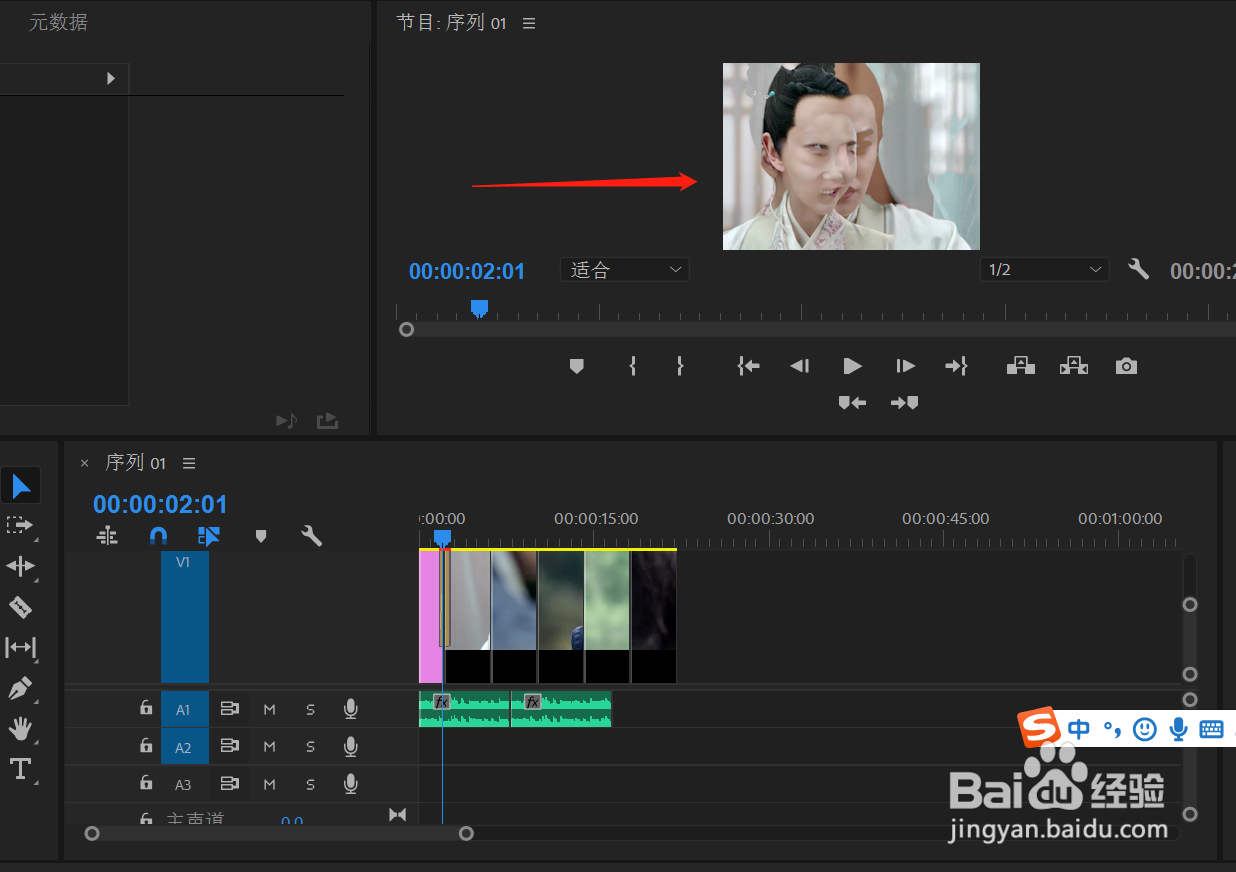Toggle insert sequences as nests icon

pyautogui.click(x=107, y=536)
